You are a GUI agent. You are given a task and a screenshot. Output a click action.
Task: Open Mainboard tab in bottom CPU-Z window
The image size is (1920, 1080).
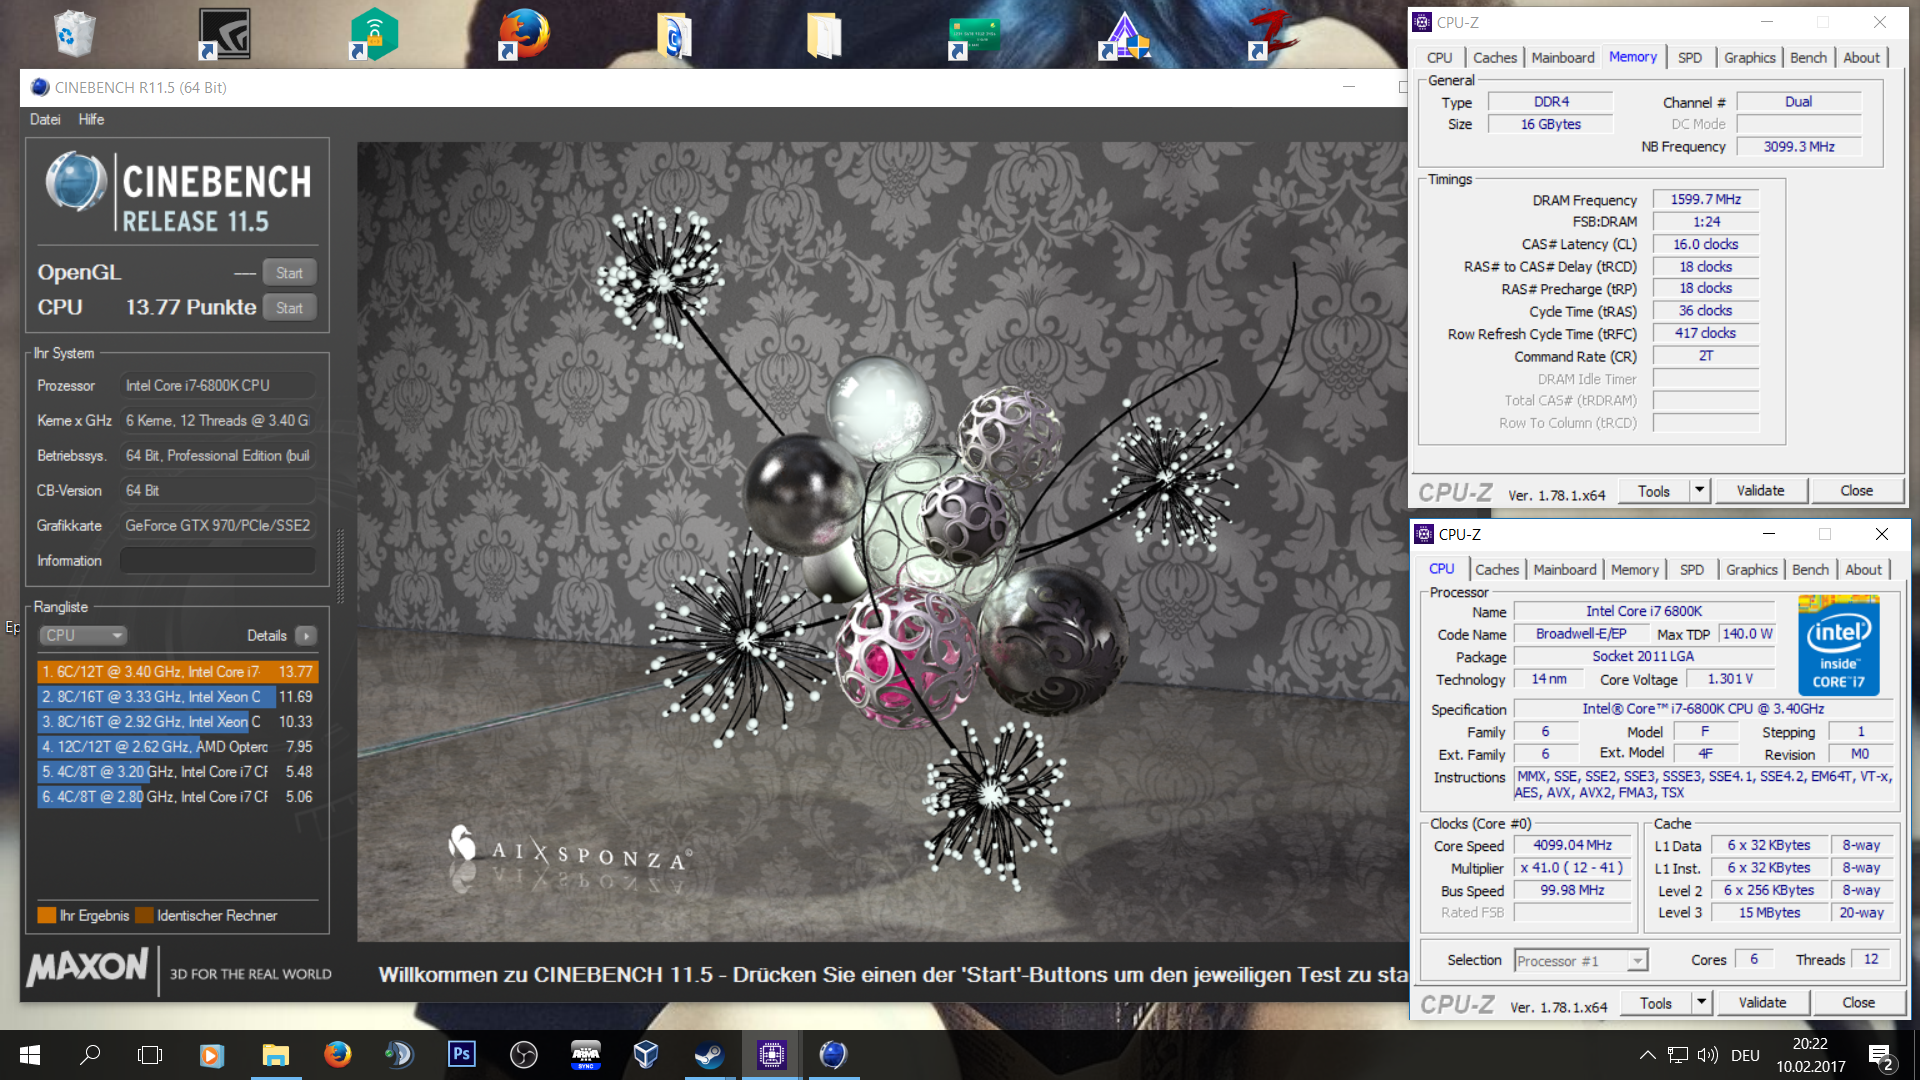pyautogui.click(x=1564, y=570)
